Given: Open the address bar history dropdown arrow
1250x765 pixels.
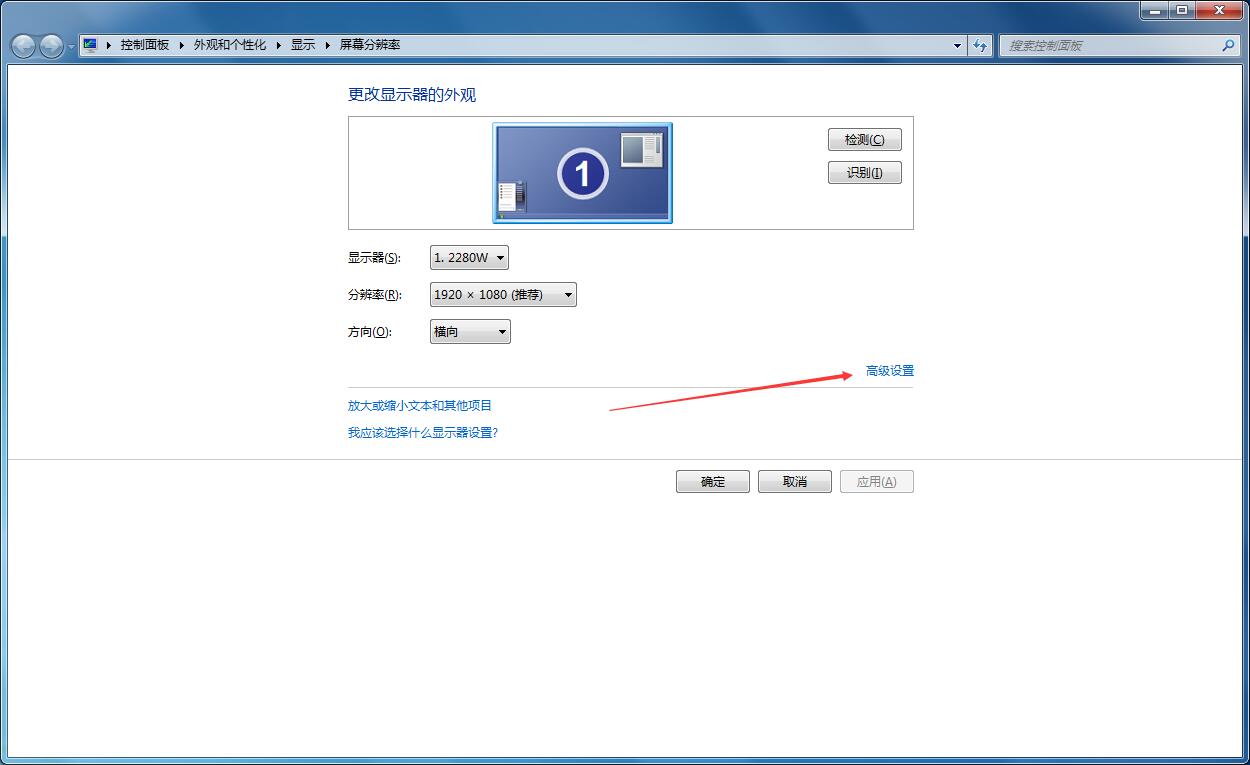Looking at the screenshot, I should (x=957, y=45).
